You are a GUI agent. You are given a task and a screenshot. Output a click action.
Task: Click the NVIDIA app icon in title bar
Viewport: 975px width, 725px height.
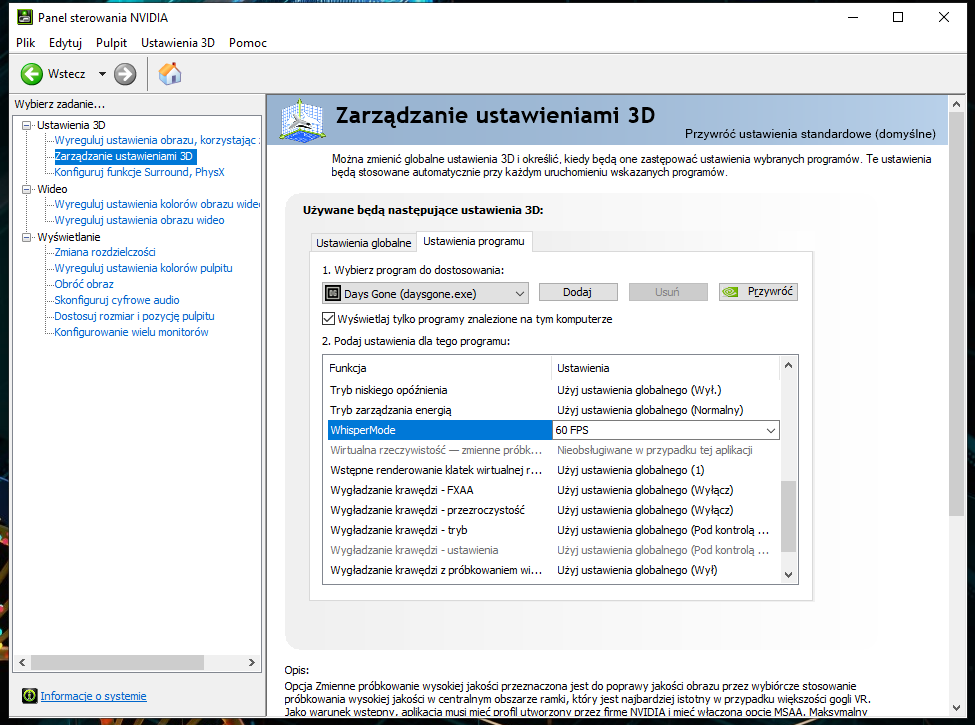24,17
